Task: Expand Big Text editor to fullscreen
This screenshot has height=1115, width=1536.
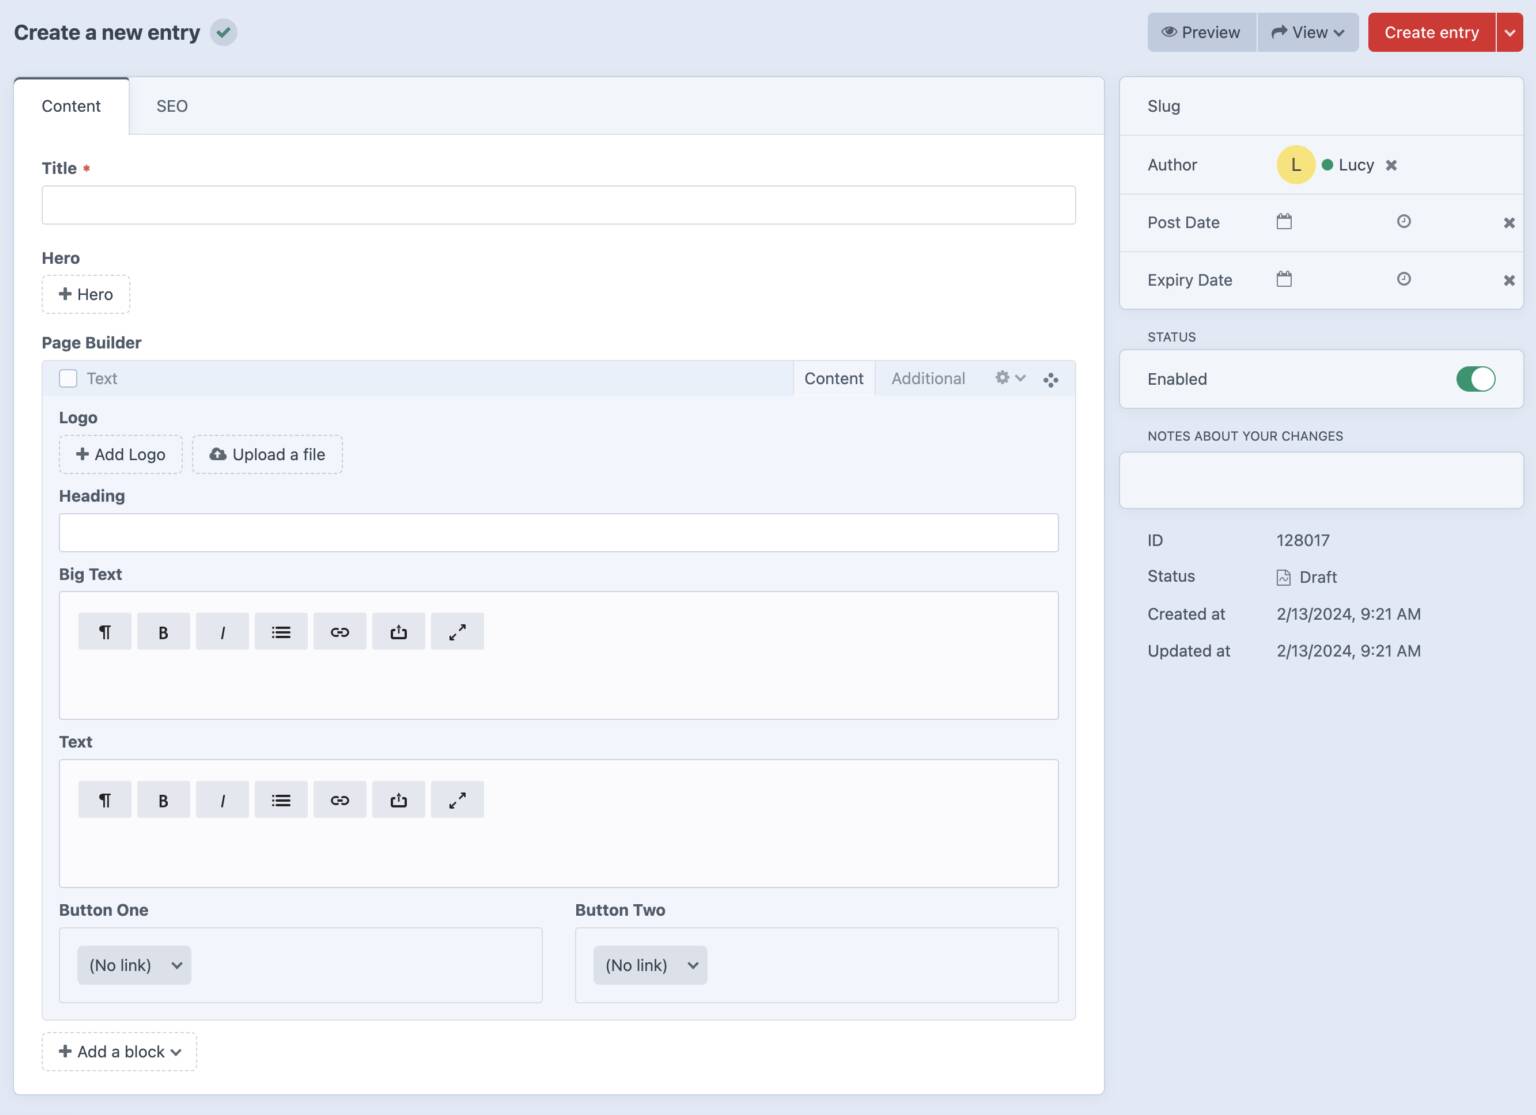Action: pyautogui.click(x=457, y=632)
